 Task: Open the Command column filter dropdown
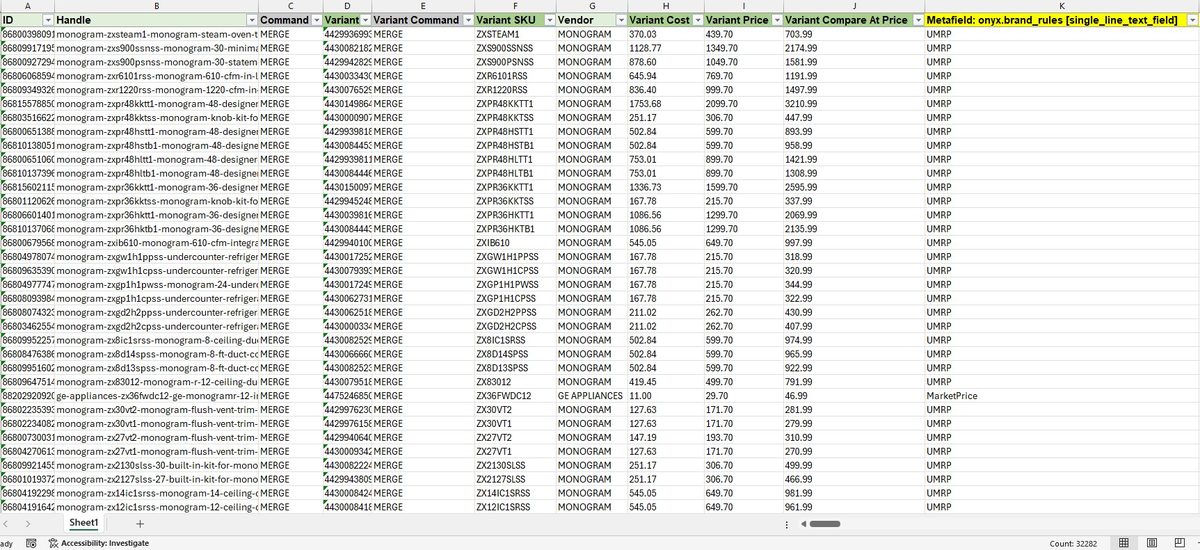[316, 20]
